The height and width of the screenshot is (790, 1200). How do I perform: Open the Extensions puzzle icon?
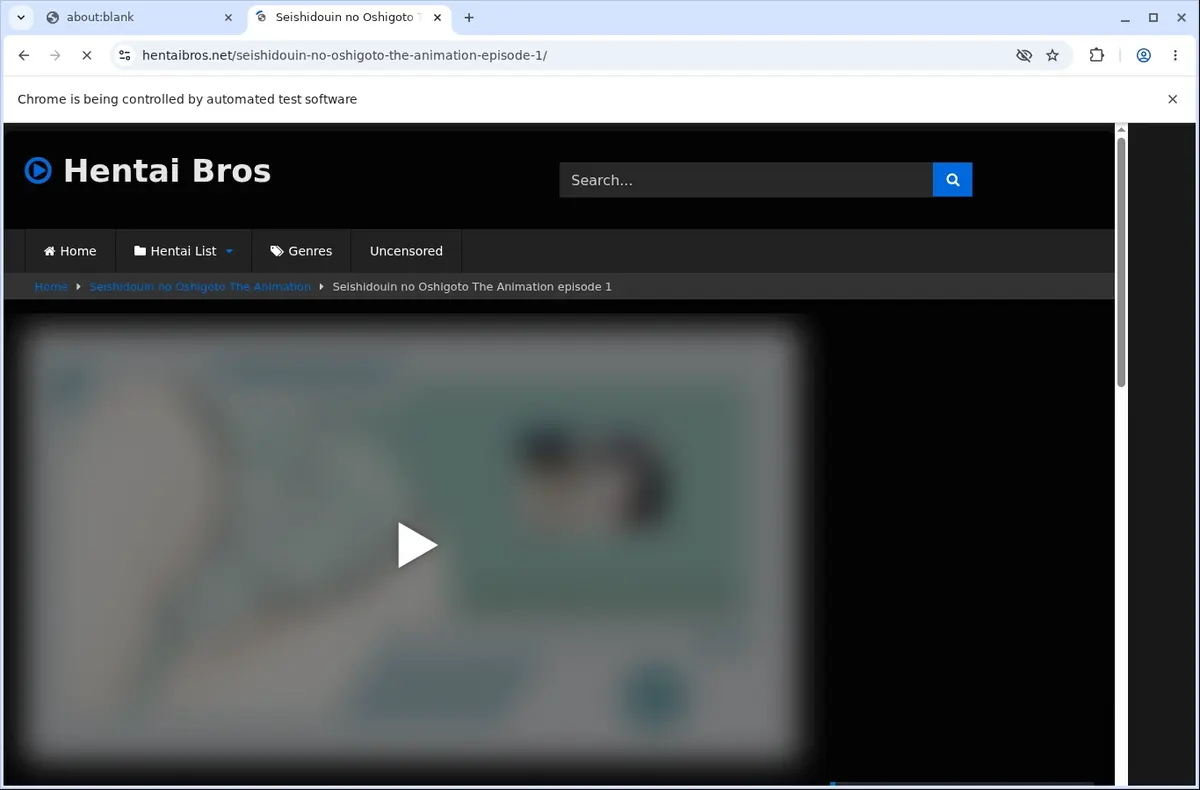(x=1097, y=55)
